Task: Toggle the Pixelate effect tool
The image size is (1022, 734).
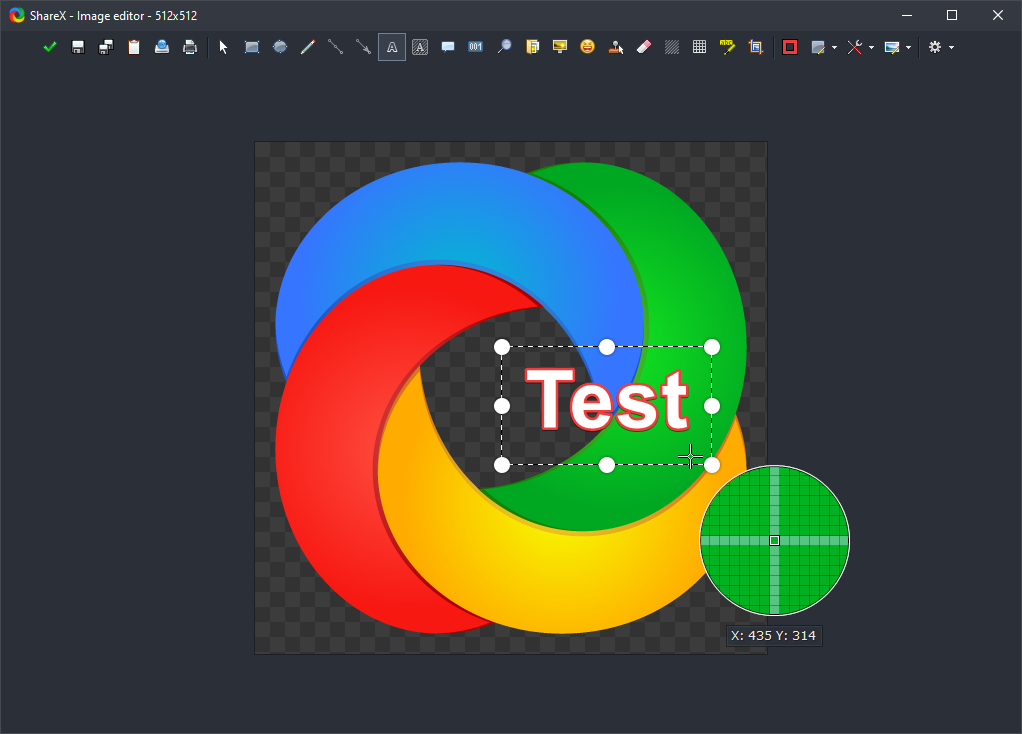Action: click(x=700, y=47)
